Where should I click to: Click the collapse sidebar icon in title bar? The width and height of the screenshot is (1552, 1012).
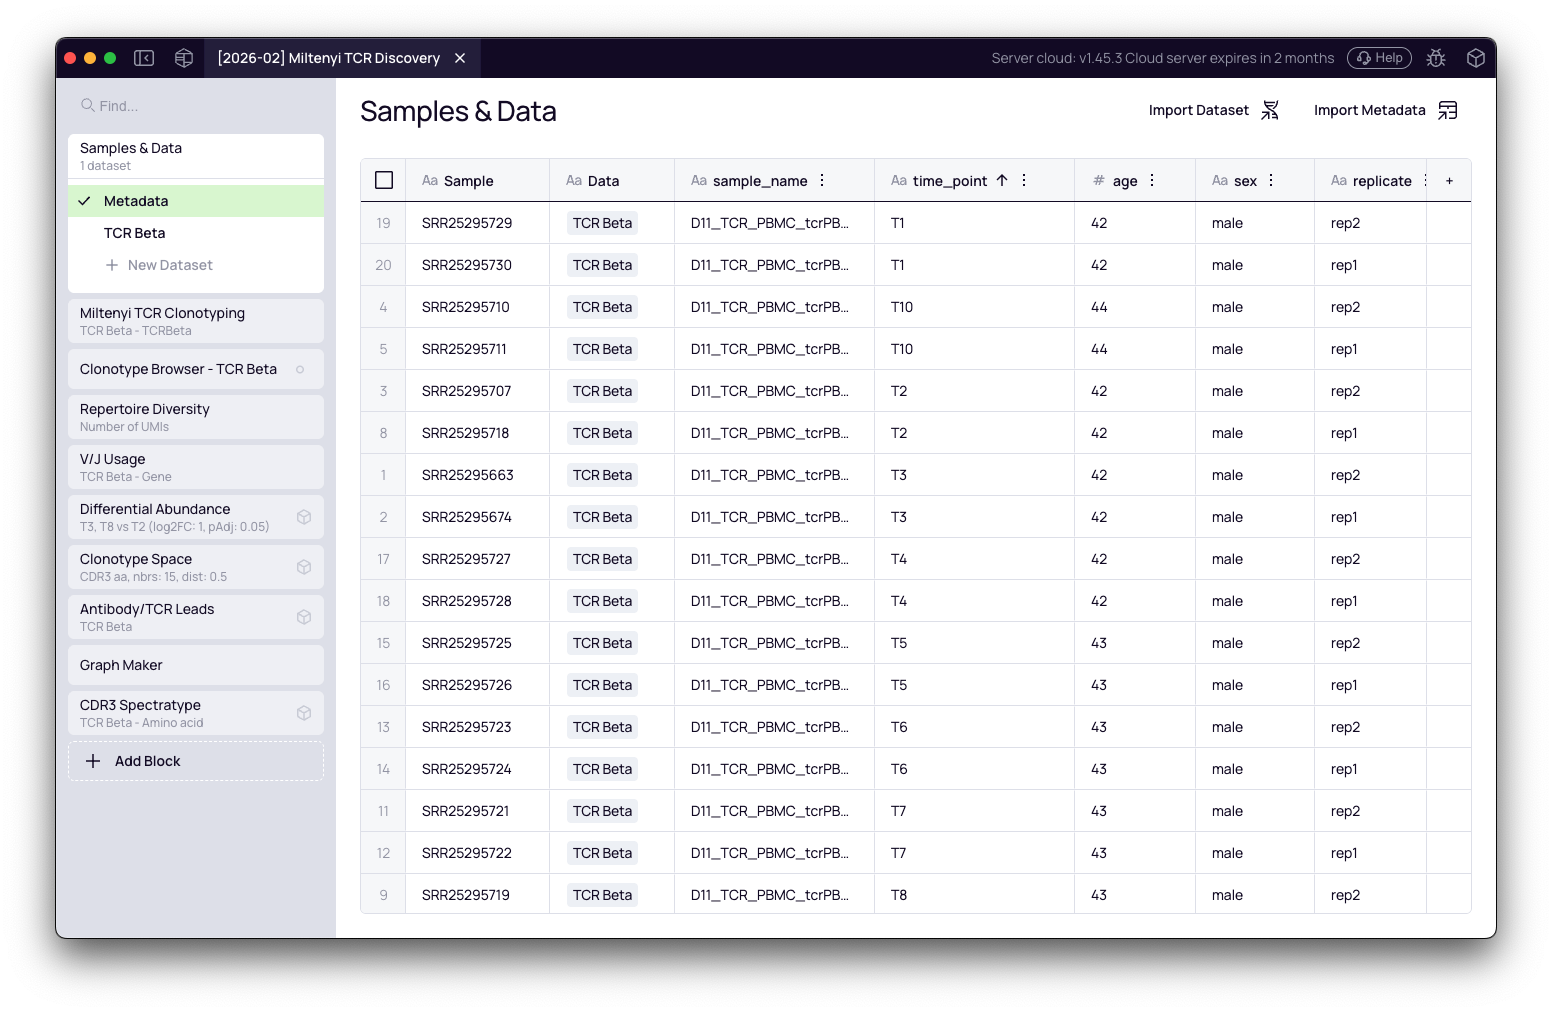(x=144, y=58)
